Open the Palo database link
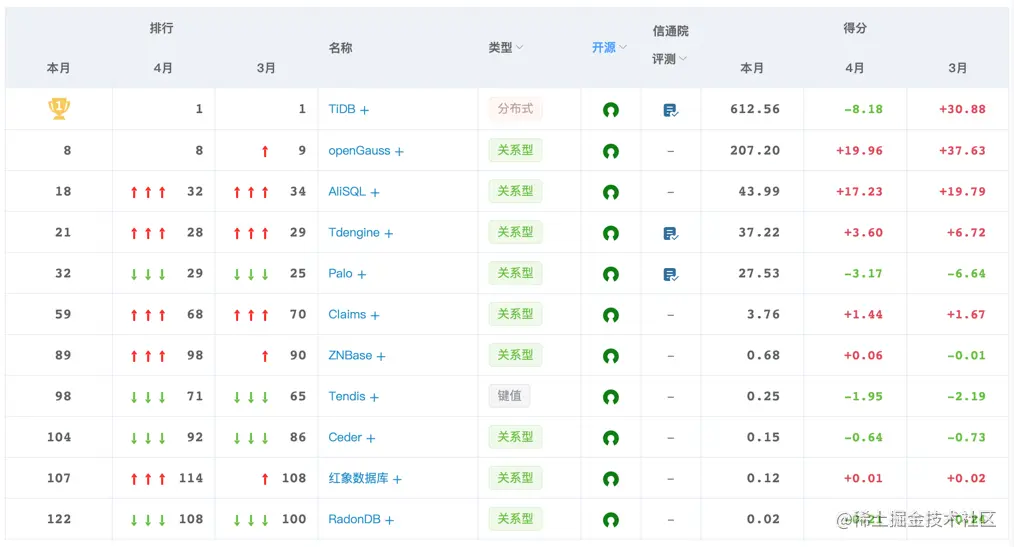 340,274
